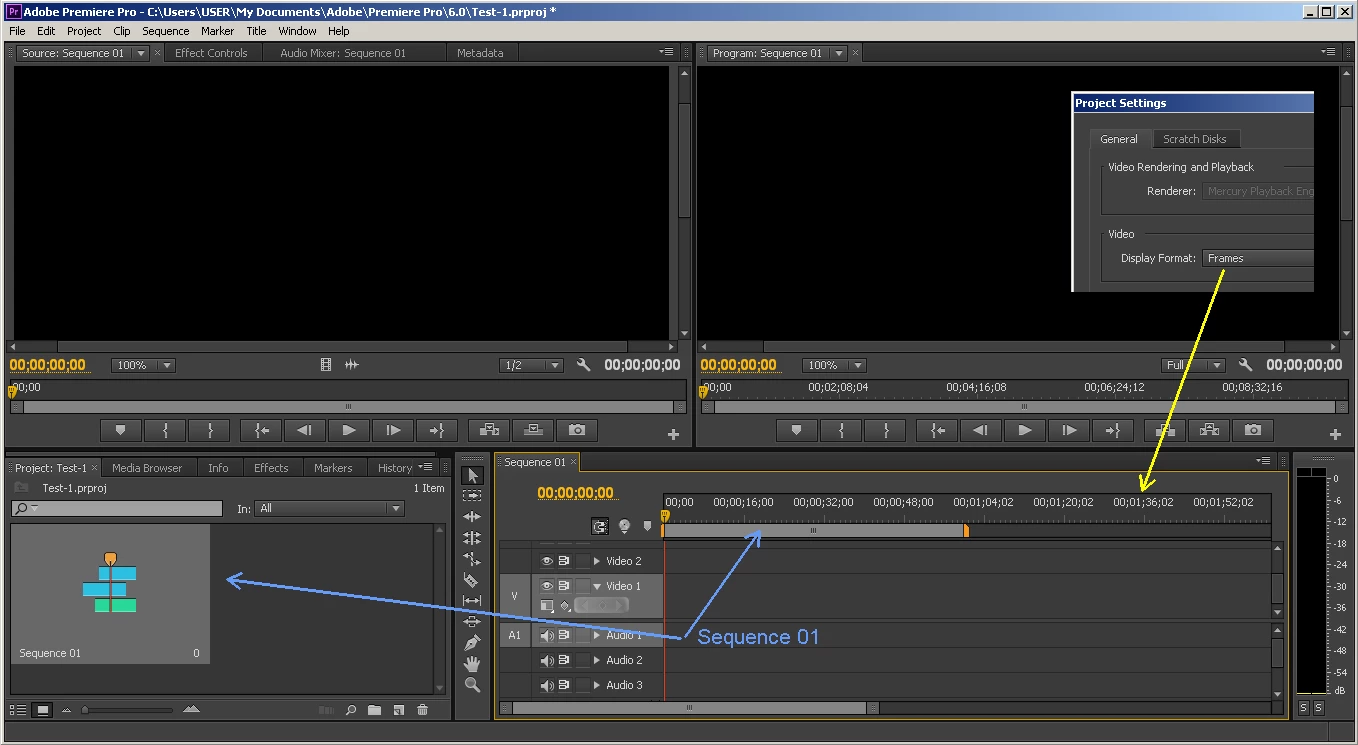The height and width of the screenshot is (745, 1358).
Task: Expand the Audio 2 track
Action: pos(597,660)
